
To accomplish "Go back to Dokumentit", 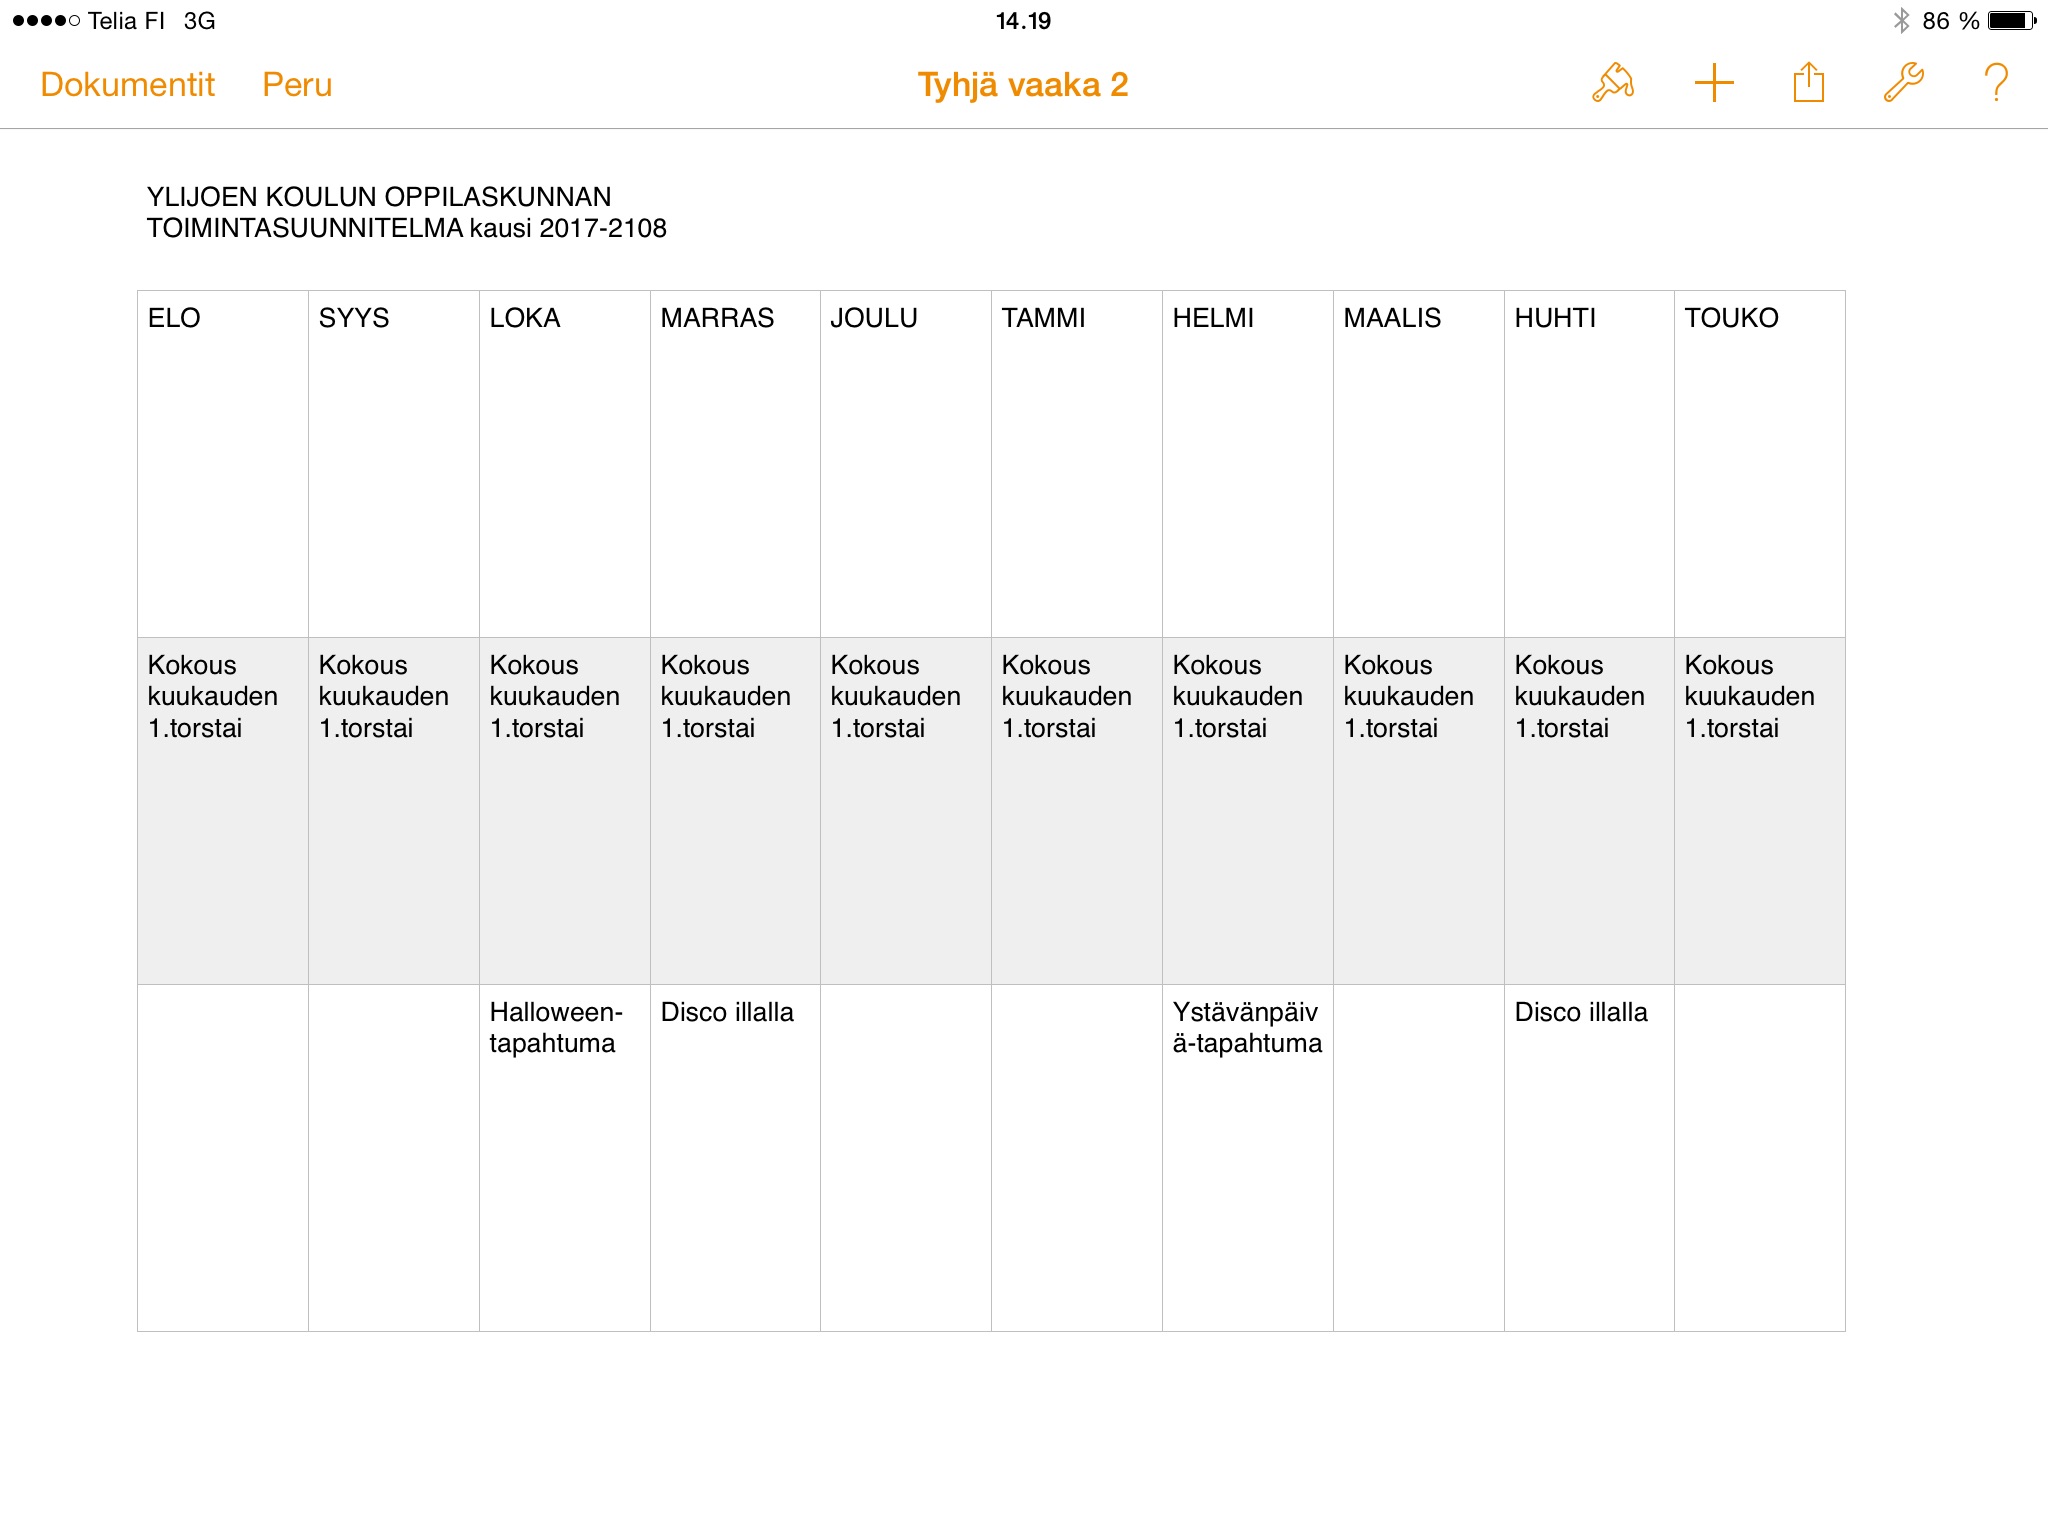I will click(x=127, y=85).
